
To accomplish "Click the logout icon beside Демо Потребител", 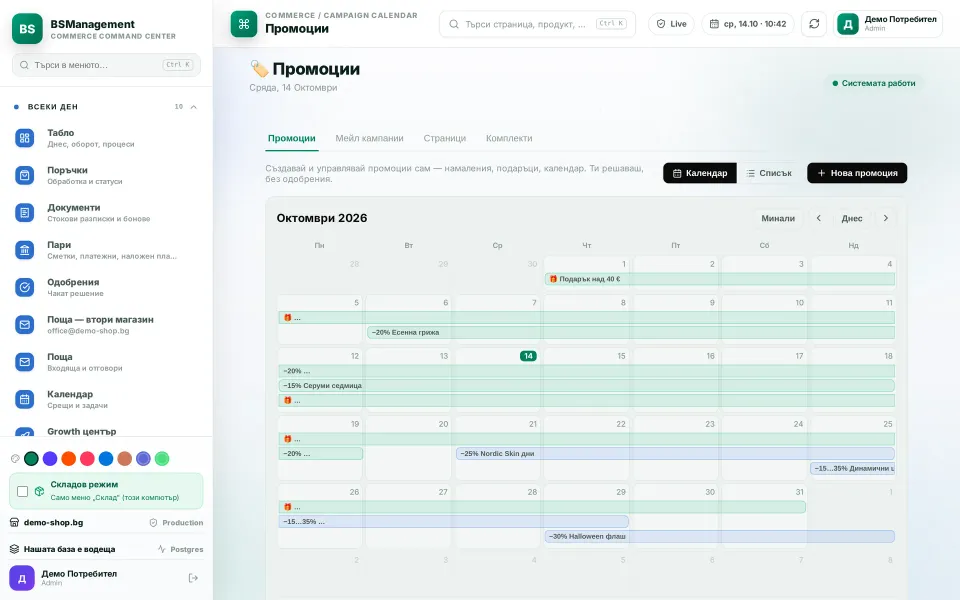I will point(193,578).
